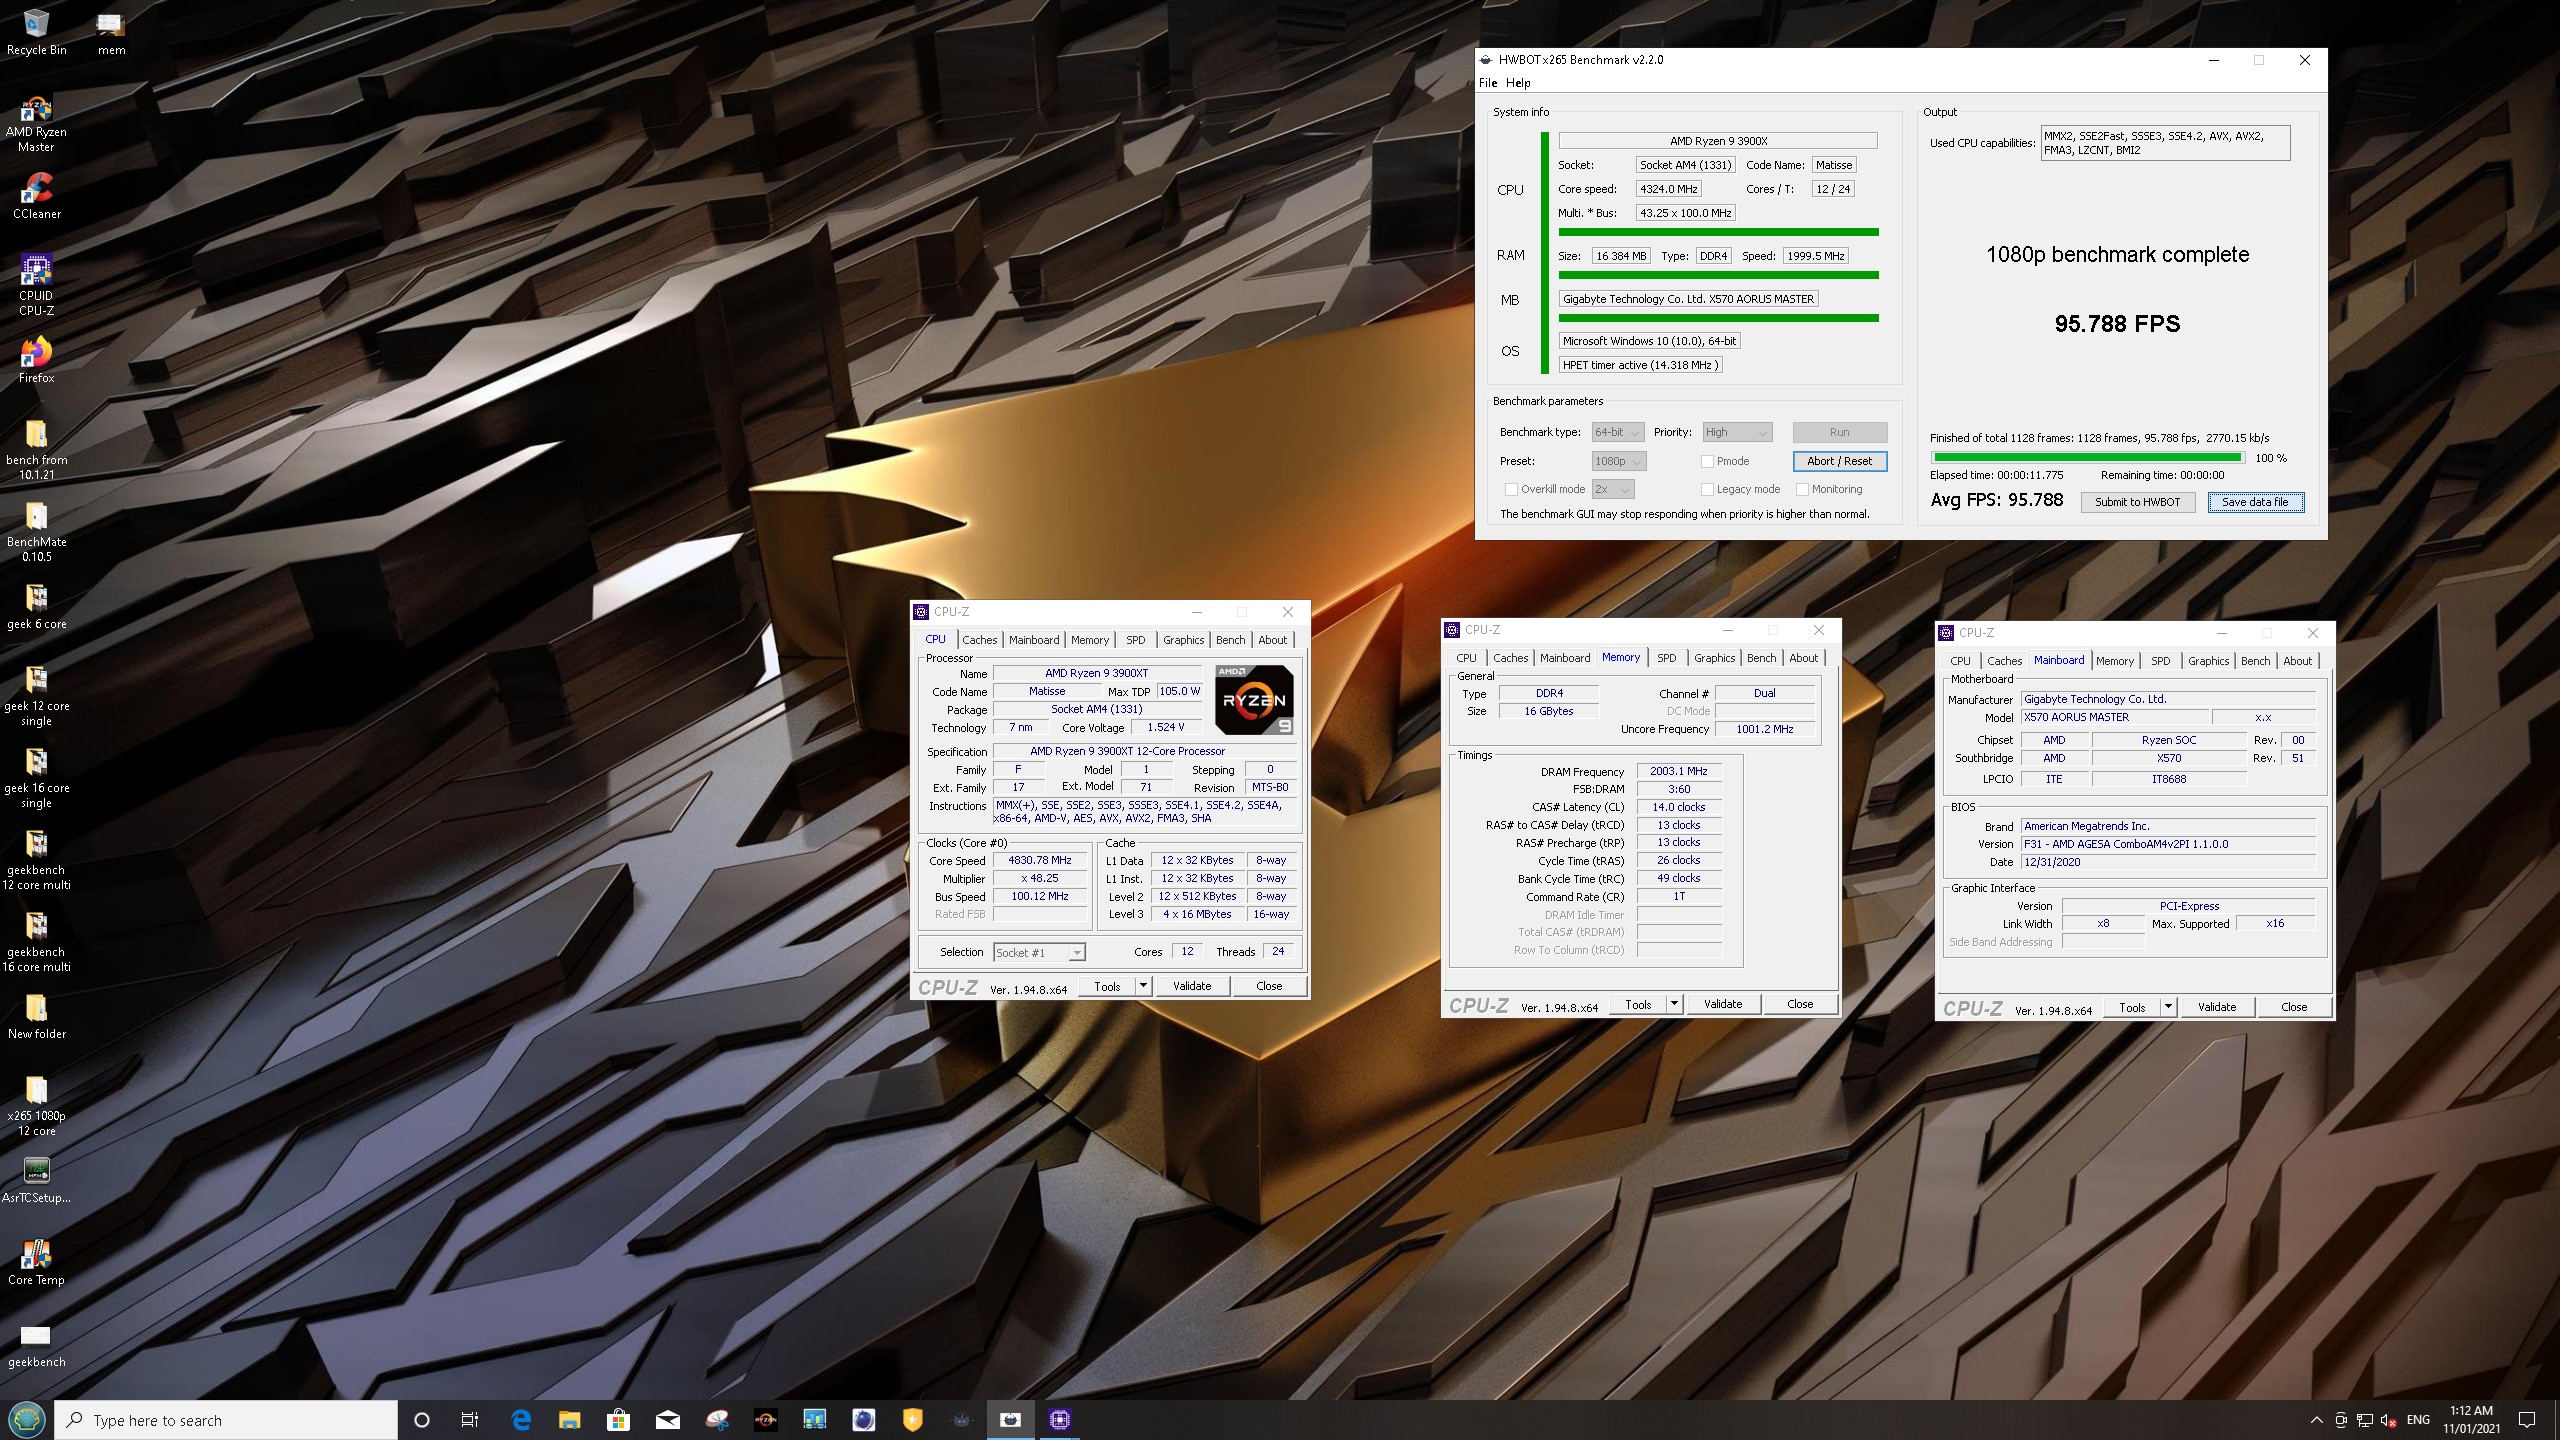Screen dimensions: 2560x1440
Task: Open File Explorer from the taskbar
Action: [569, 1419]
